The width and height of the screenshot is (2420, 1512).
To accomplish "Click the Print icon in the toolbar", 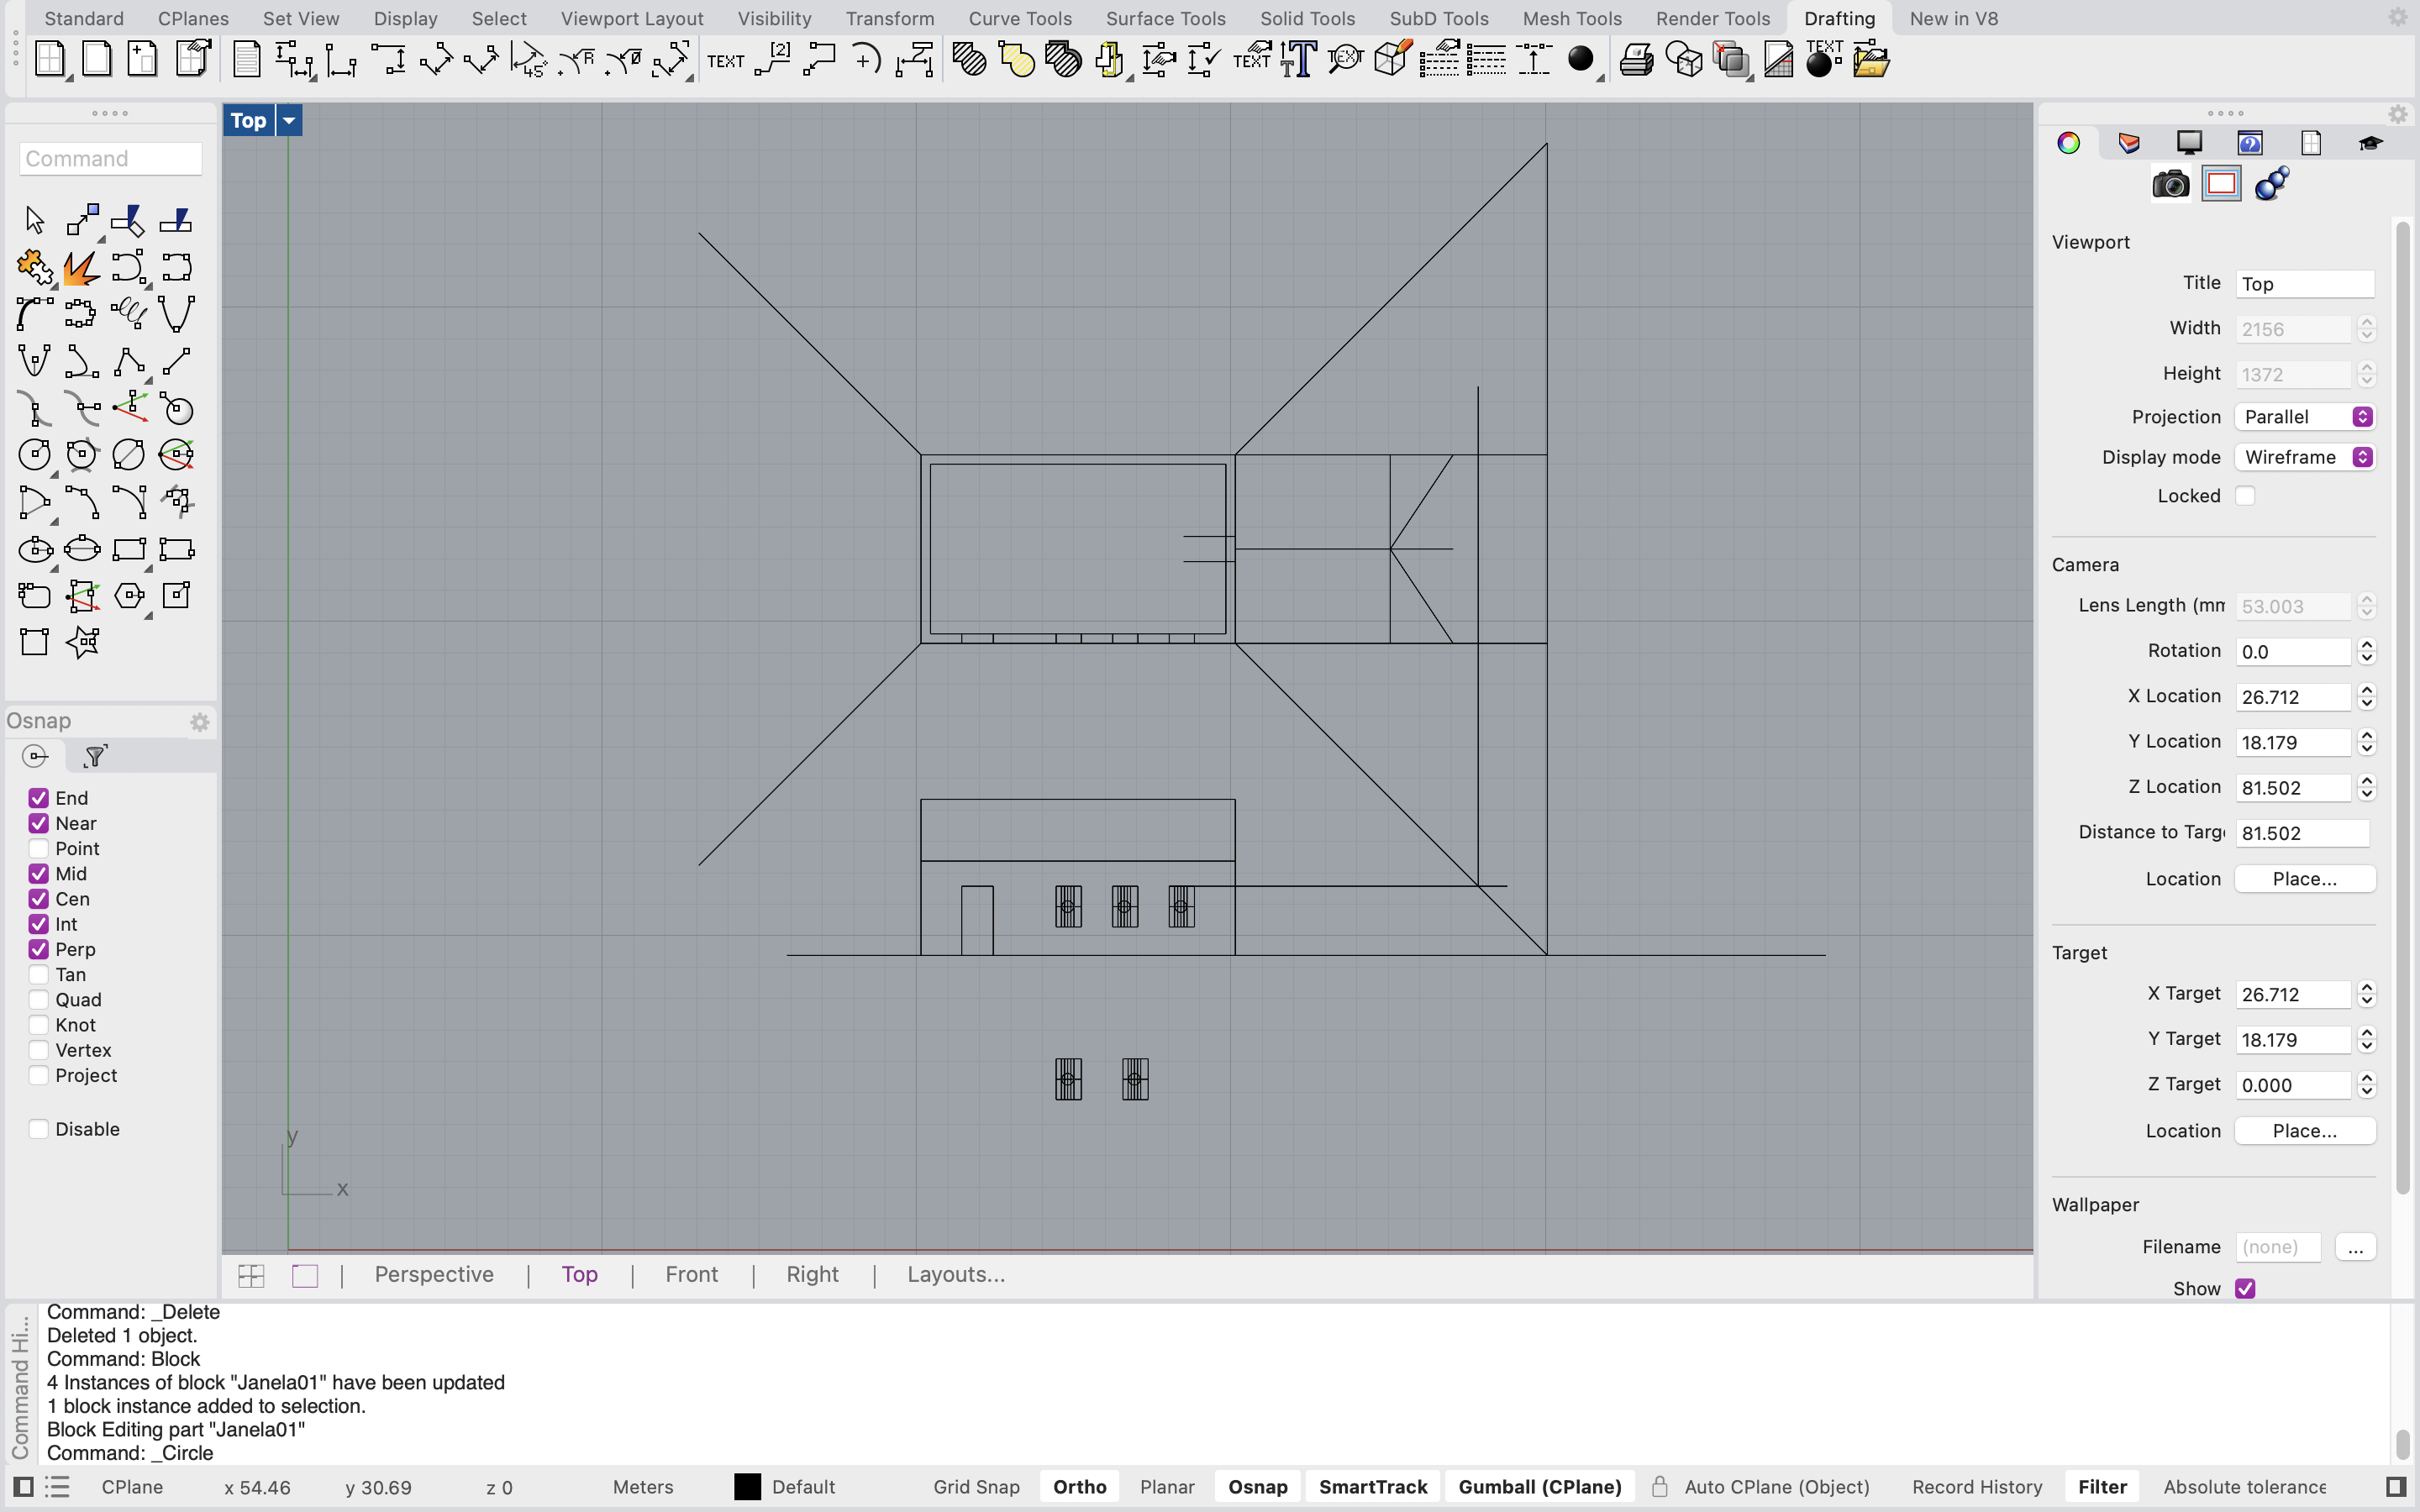I will coord(1635,59).
